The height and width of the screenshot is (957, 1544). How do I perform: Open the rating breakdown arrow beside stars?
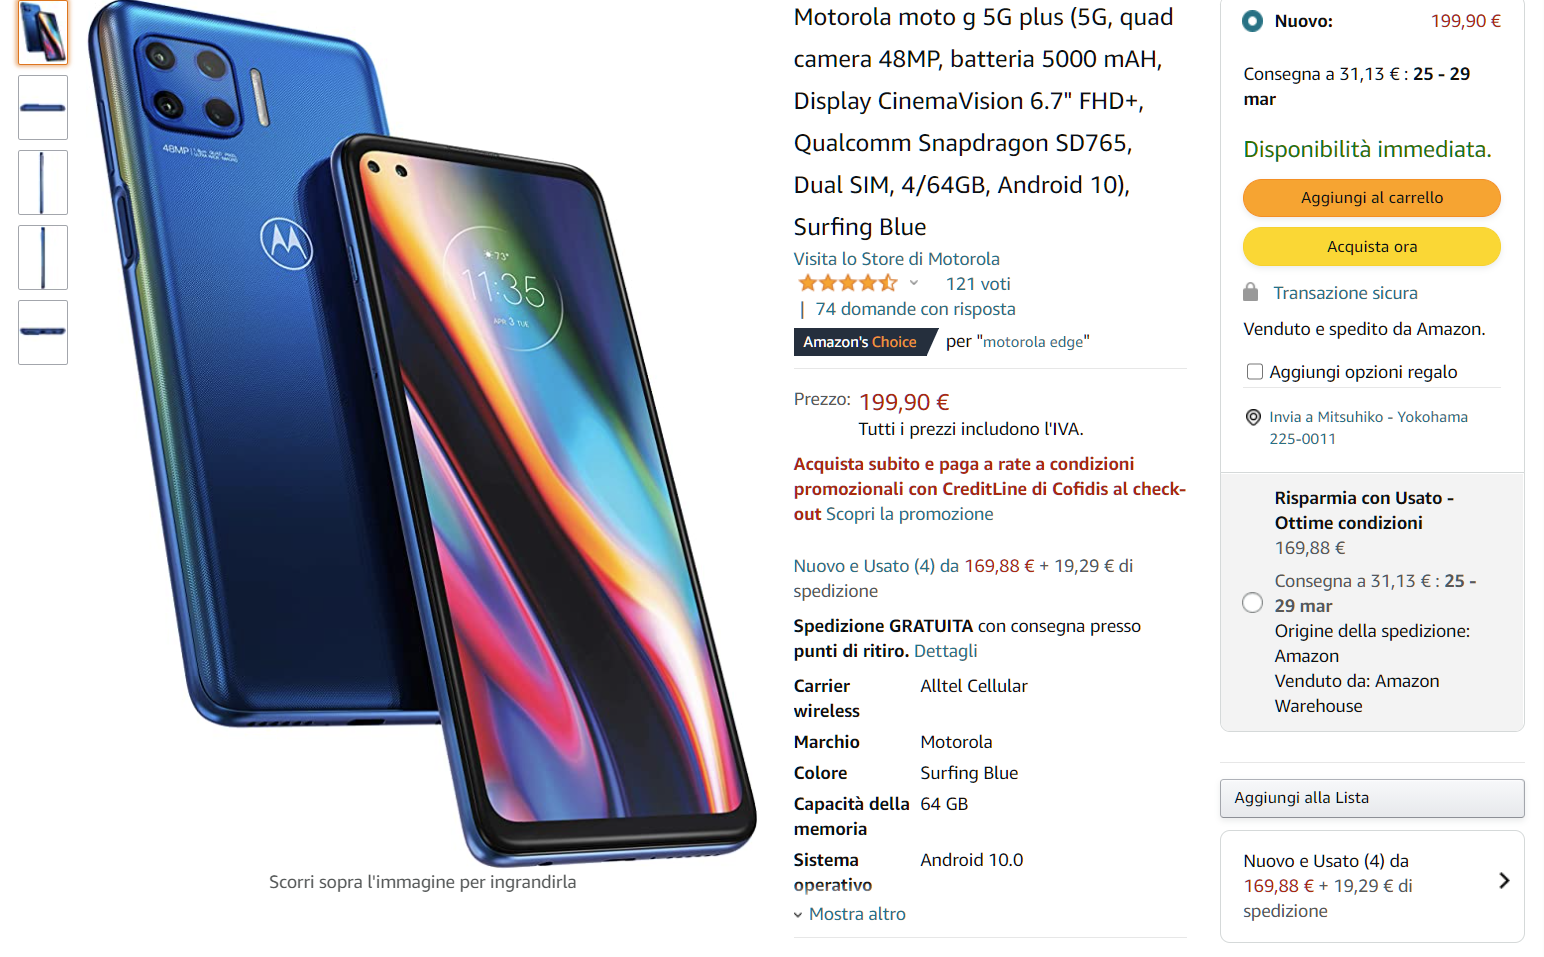point(913,283)
